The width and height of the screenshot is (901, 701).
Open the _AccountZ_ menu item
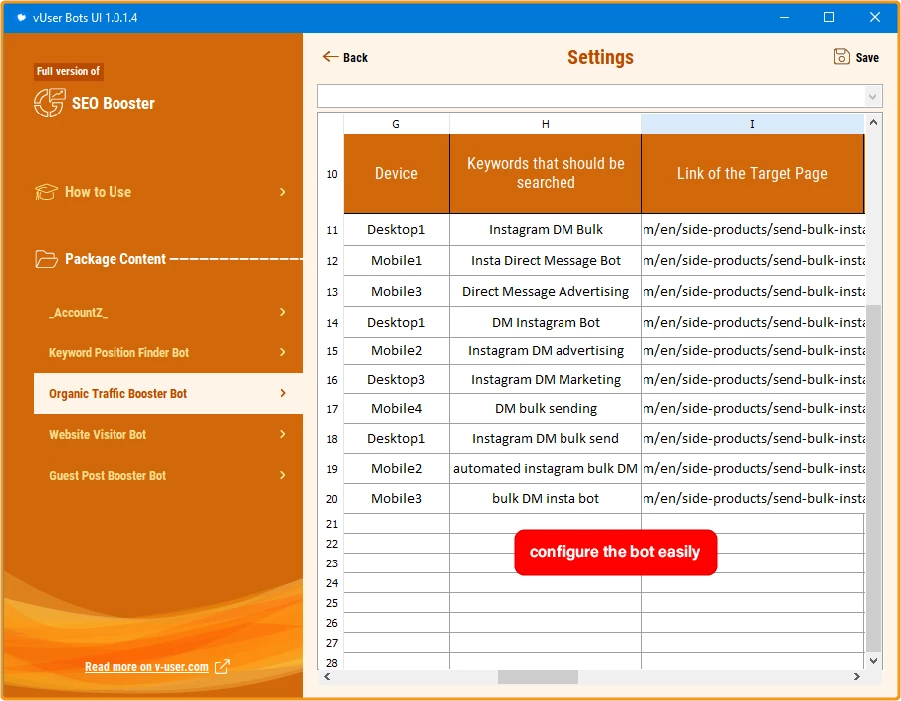168,312
